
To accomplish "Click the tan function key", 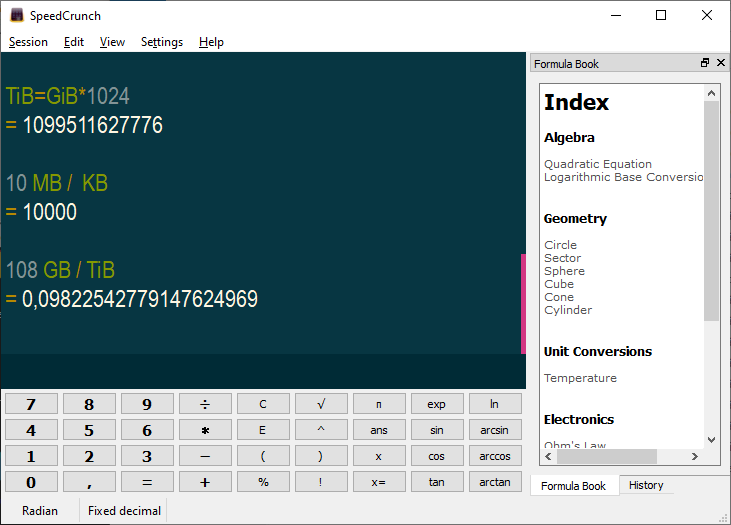I will (x=437, y=482).
